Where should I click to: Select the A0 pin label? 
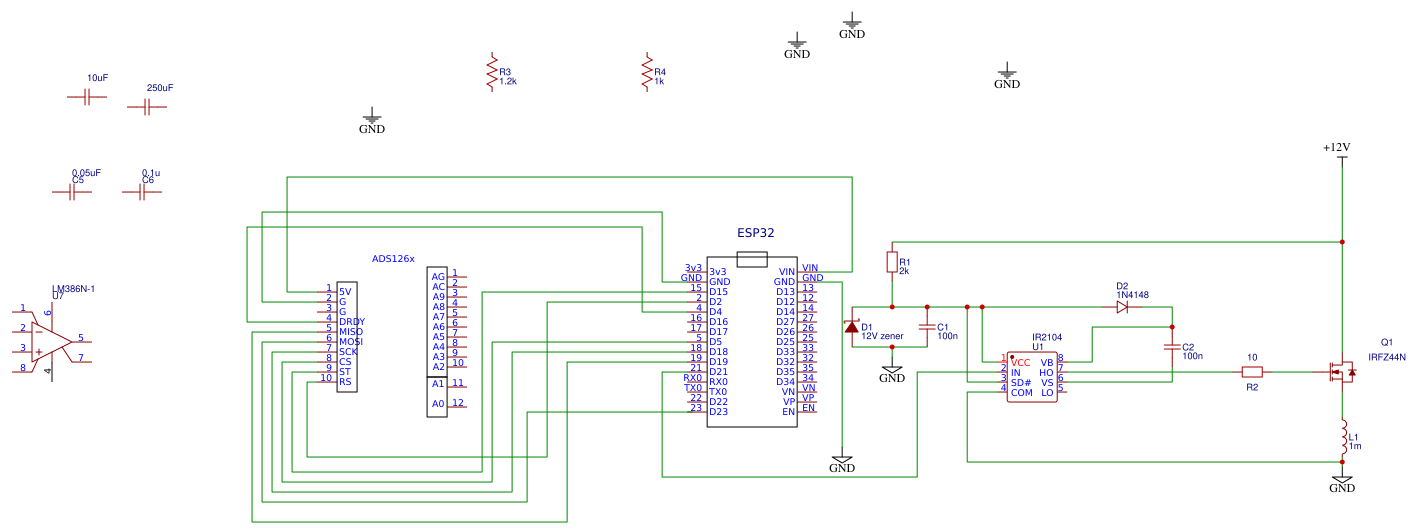438,404
